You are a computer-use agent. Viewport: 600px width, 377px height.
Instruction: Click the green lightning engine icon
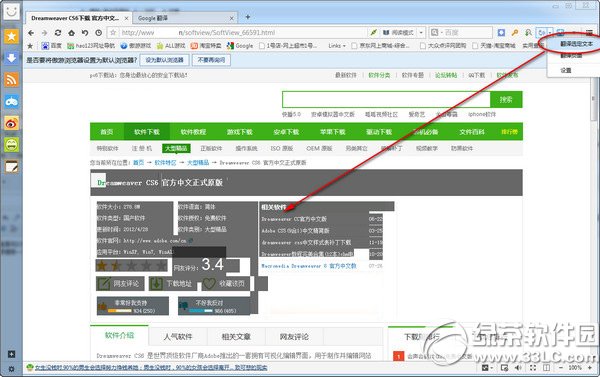[x=373, y=33]
